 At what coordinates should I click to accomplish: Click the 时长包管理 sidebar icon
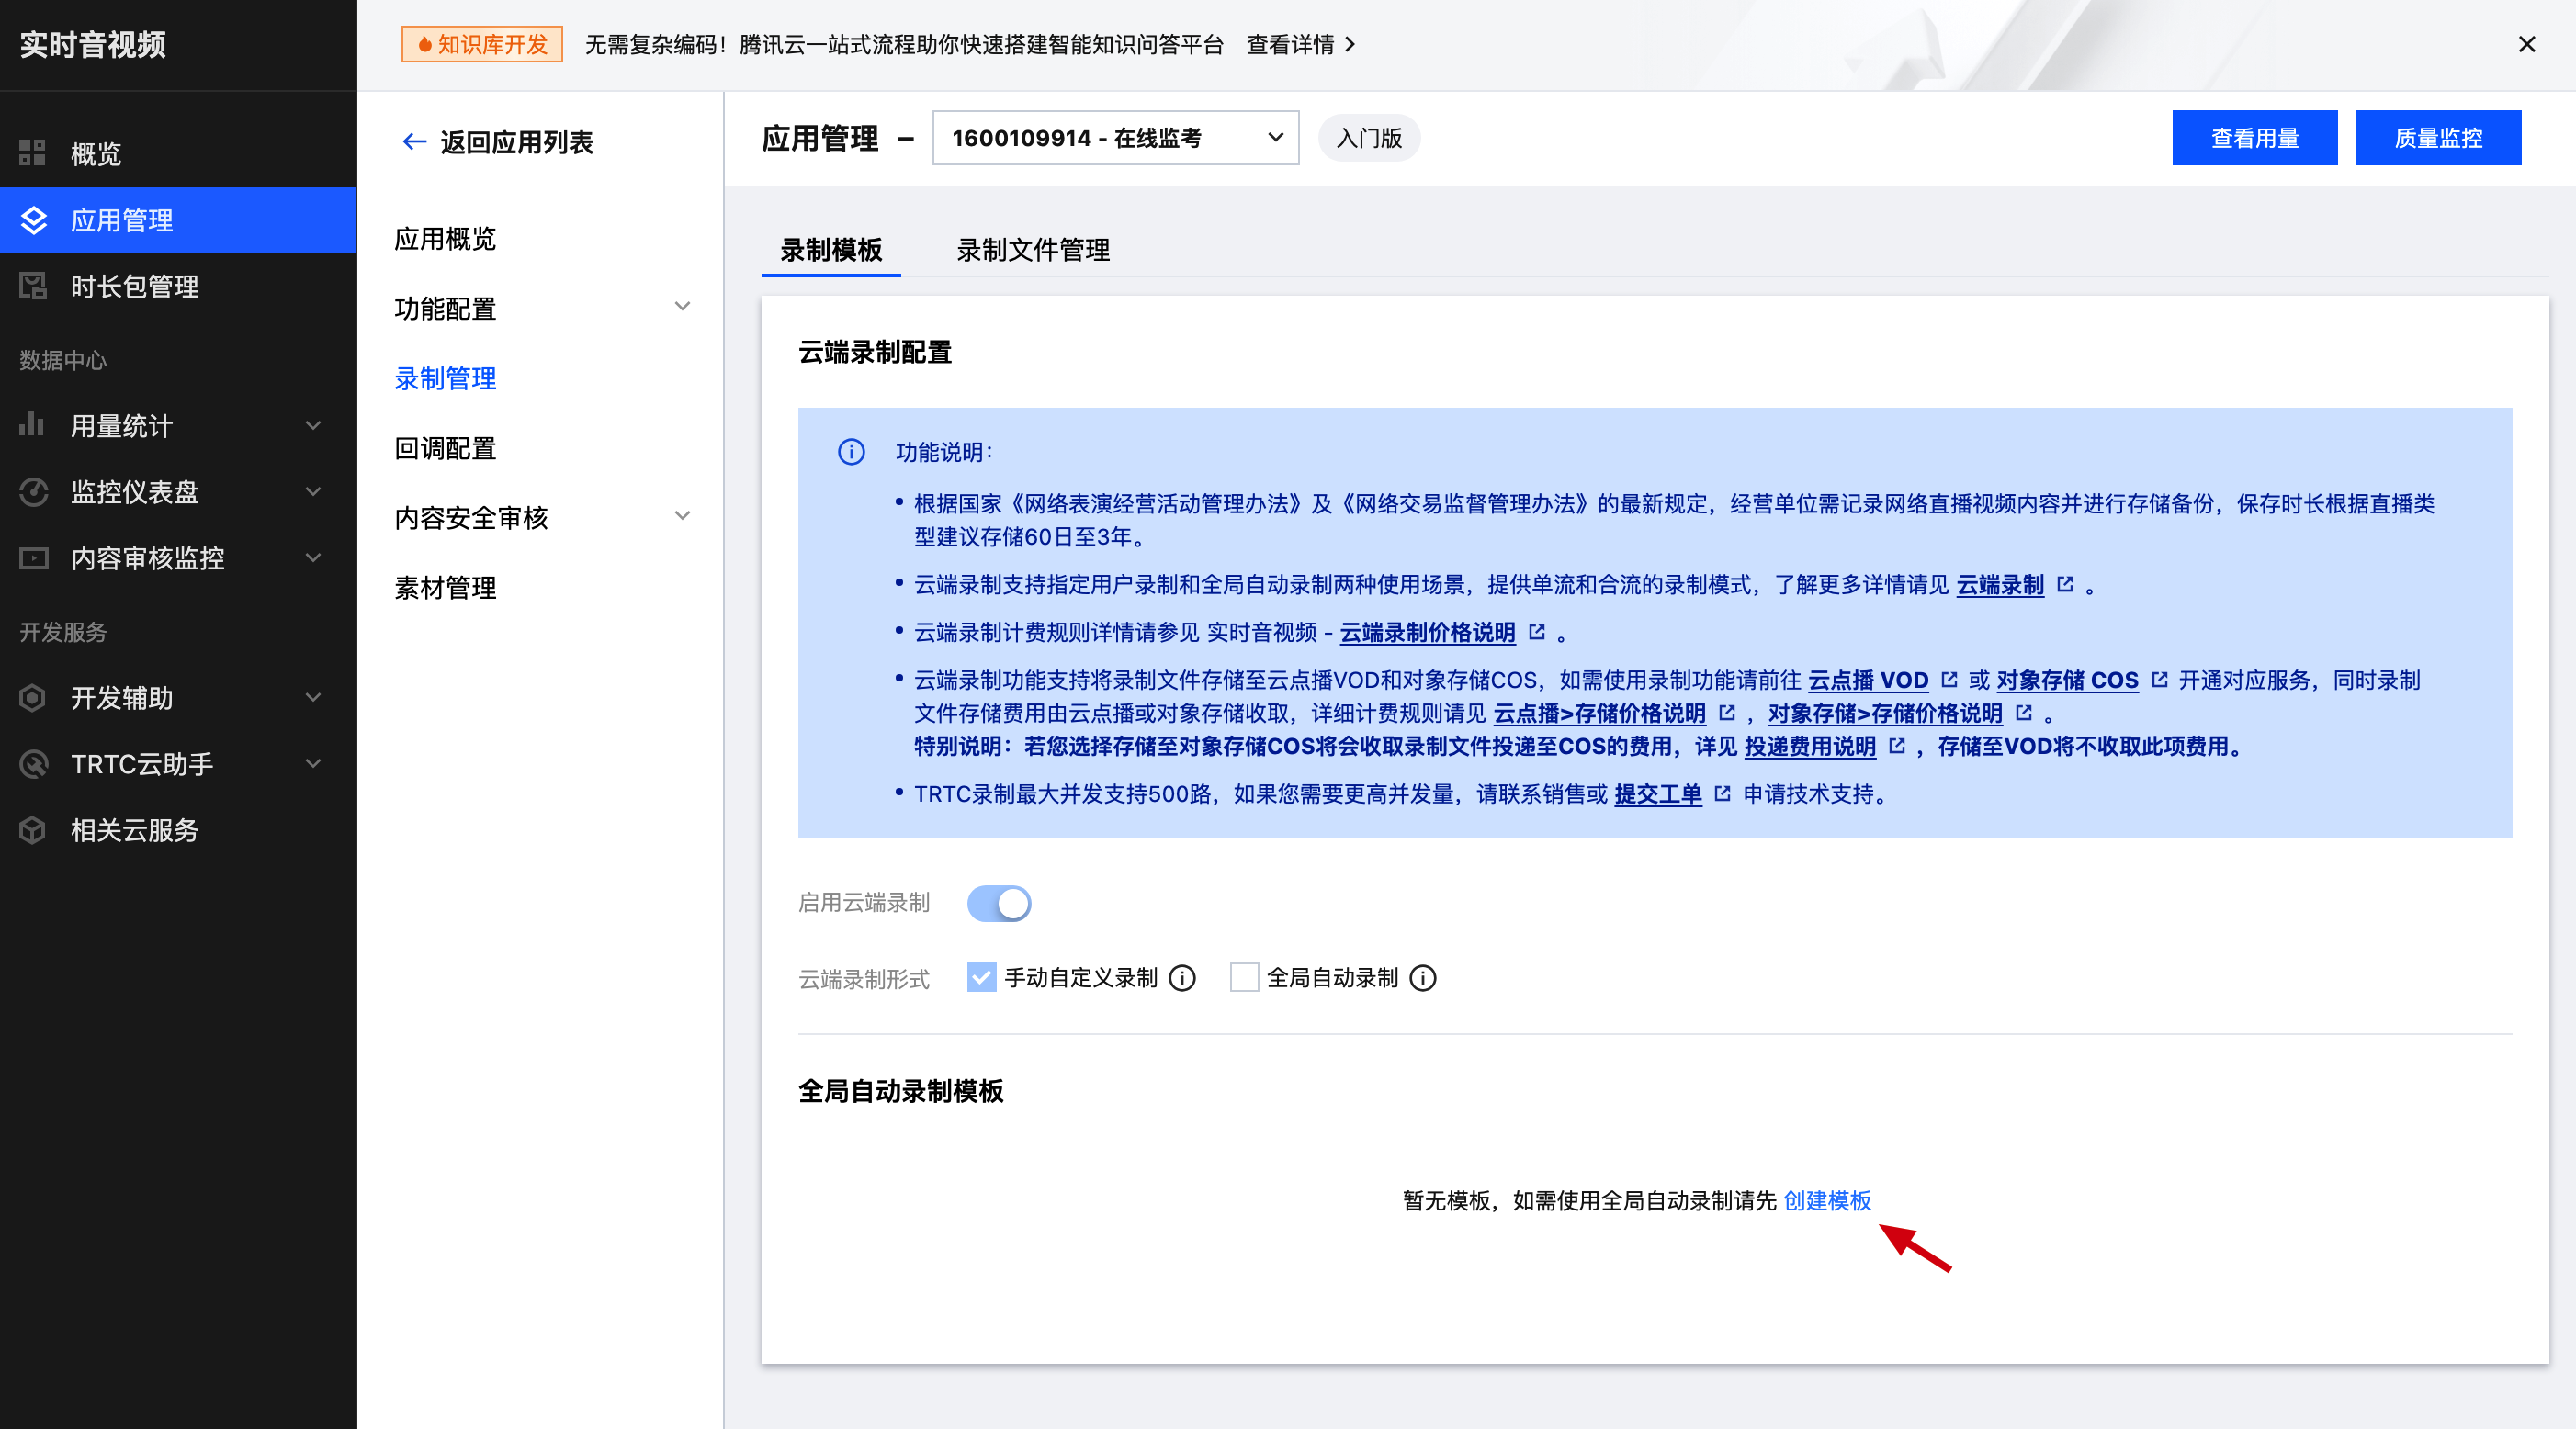click(x=33, y=286)
